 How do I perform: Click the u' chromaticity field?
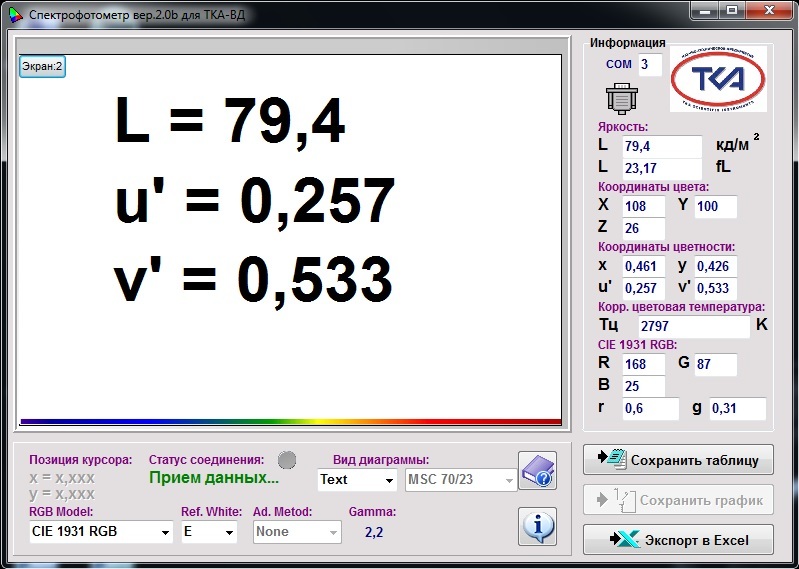click(x=643, y=288)
